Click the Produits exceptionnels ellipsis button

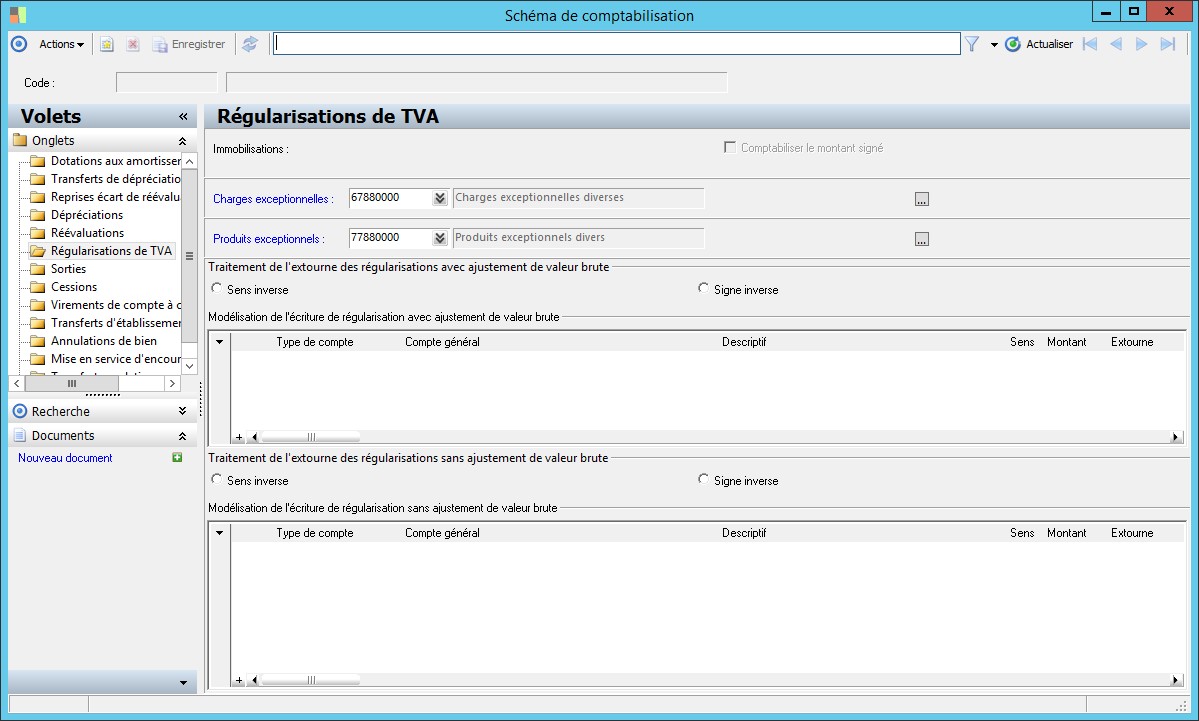tap(922, 239)
